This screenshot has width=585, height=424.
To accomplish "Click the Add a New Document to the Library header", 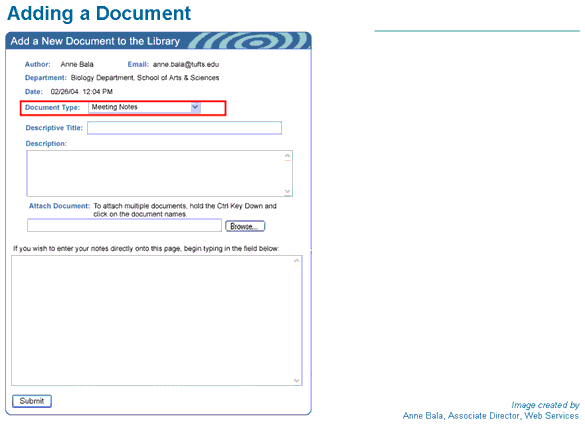I will pyautogui.click(x=95, y=41).
